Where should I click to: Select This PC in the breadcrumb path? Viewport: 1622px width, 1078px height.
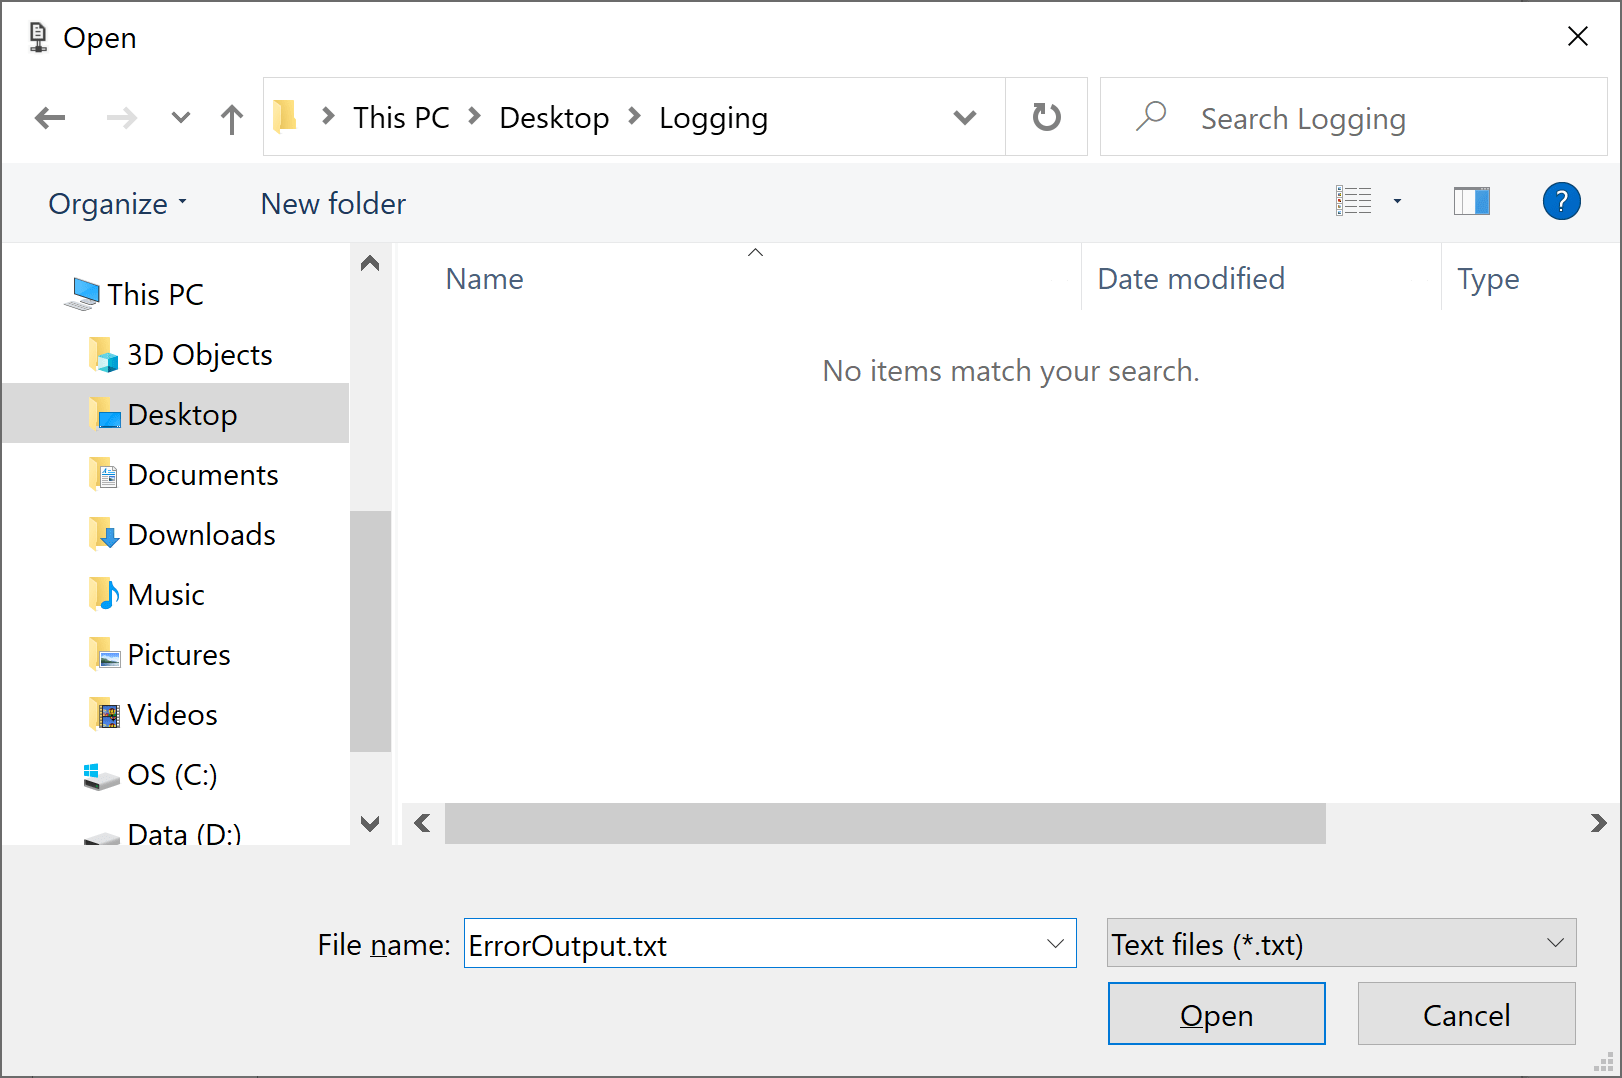pos(400,117)
